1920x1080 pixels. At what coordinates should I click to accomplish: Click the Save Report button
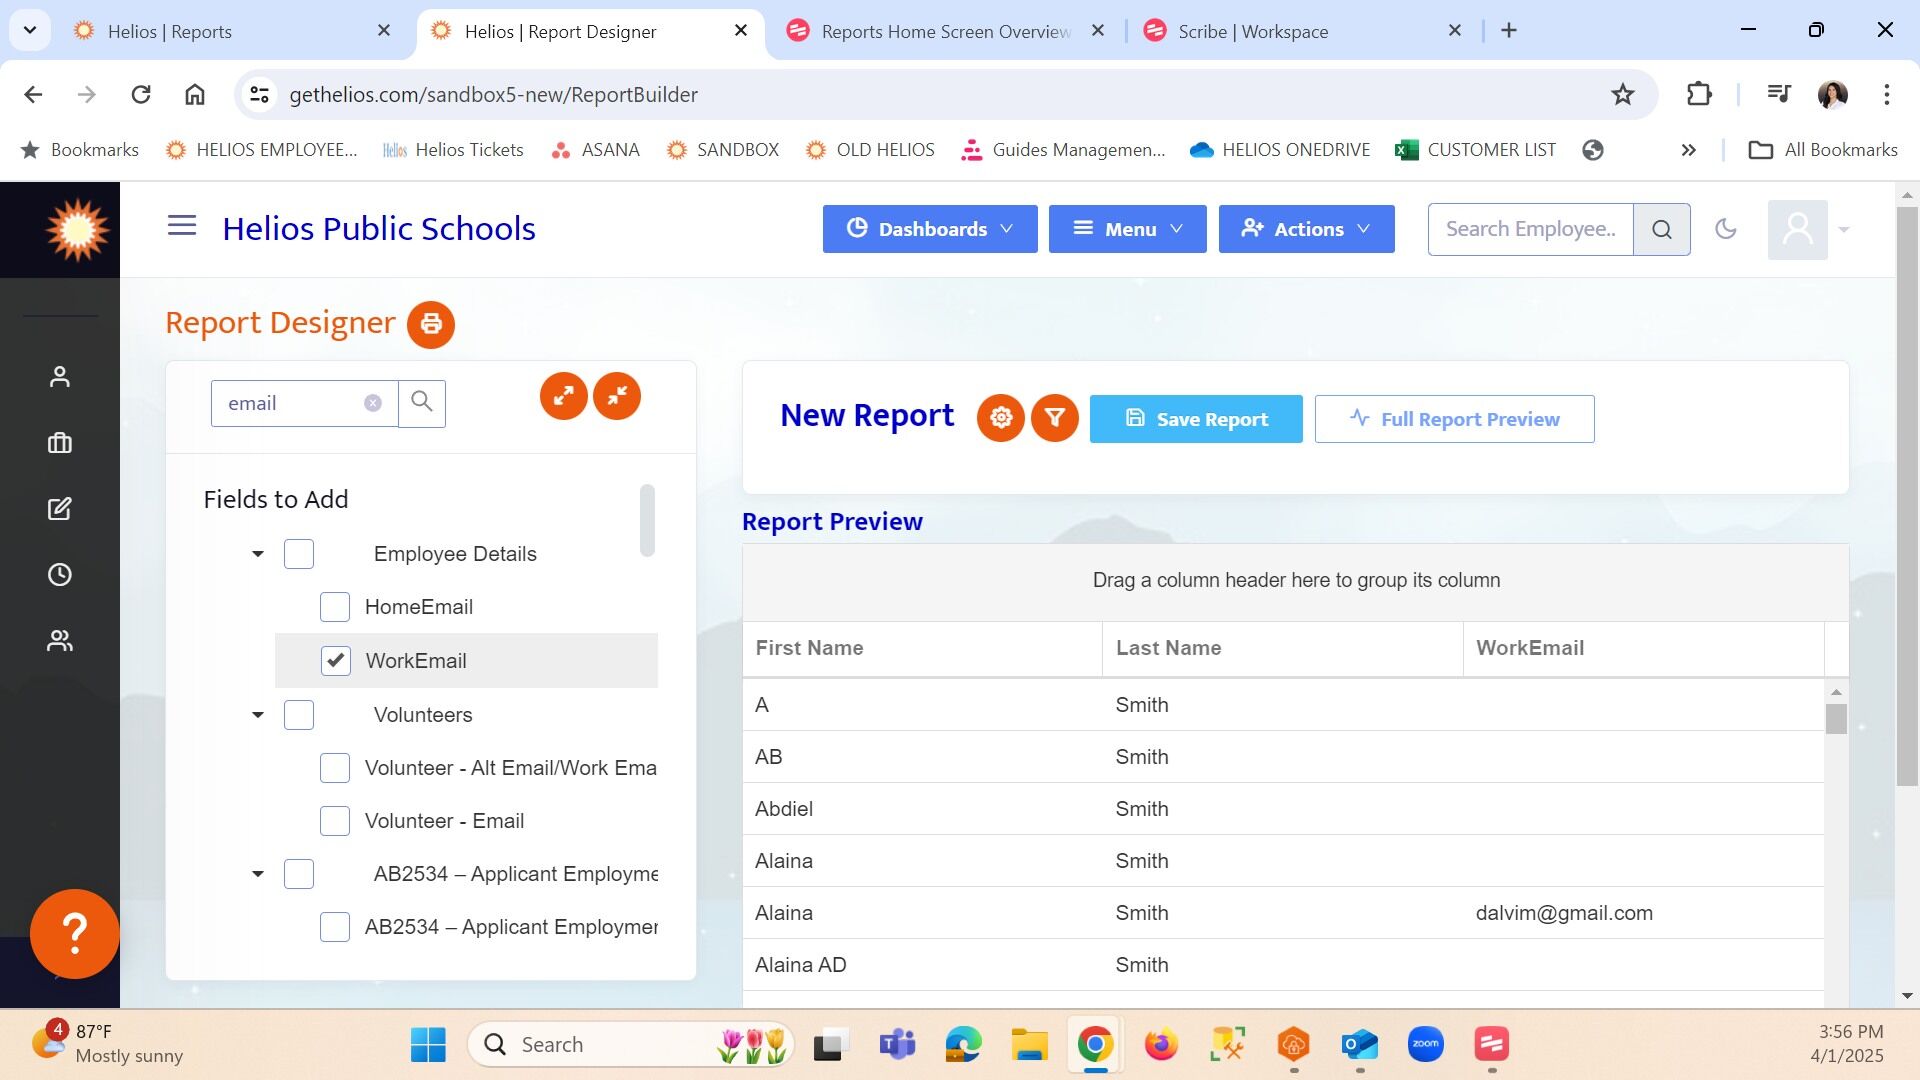point(1196,419)
